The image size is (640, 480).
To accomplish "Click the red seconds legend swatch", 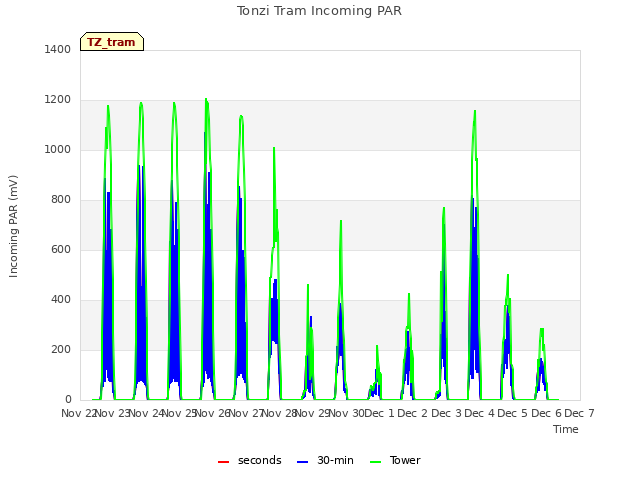I will 223,462.
